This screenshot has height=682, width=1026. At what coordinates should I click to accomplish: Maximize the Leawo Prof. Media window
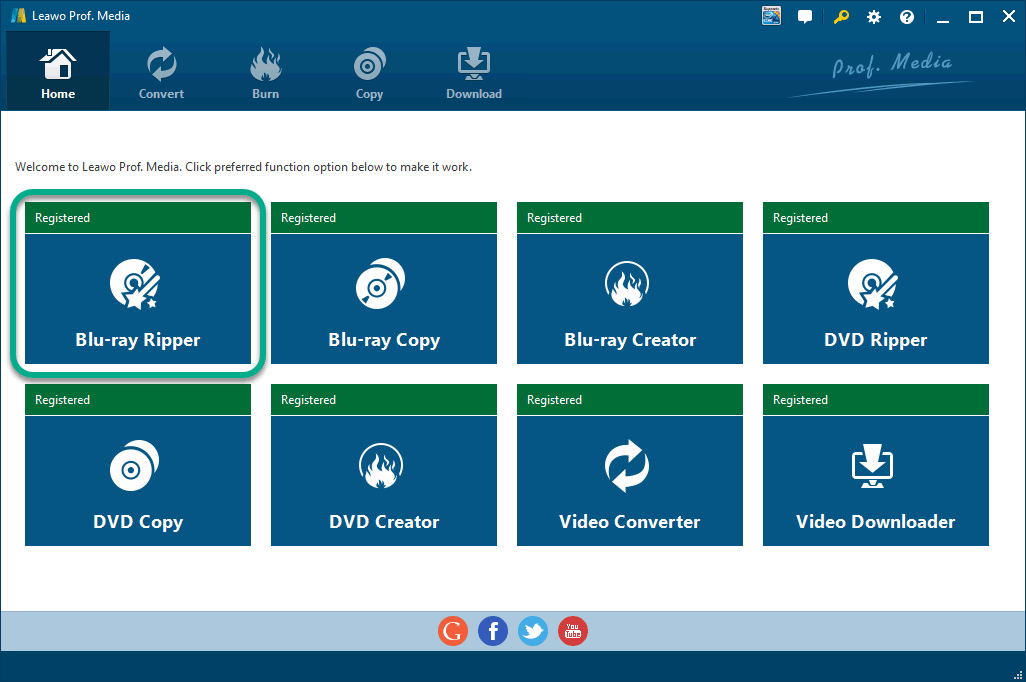coord(976,17)
